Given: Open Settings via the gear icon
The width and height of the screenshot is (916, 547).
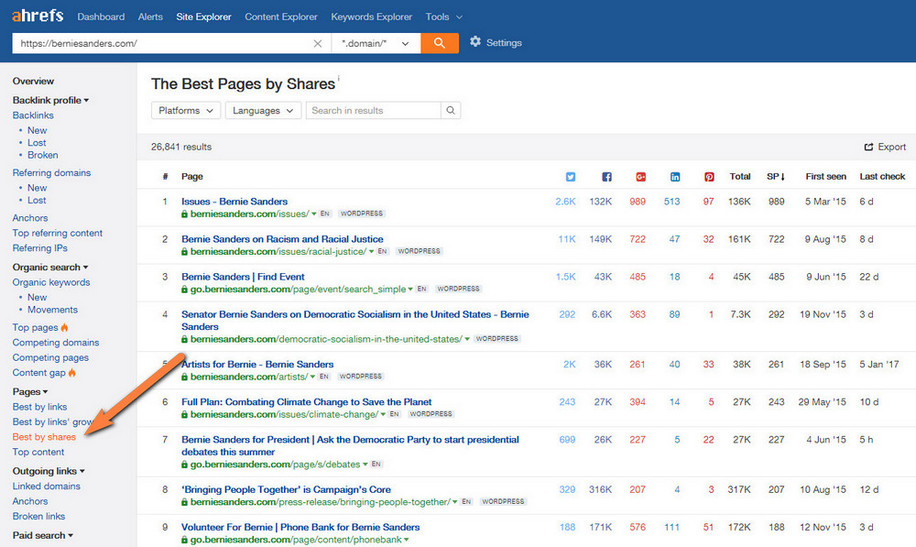Looking at the screenshot, I should [476, 41].
